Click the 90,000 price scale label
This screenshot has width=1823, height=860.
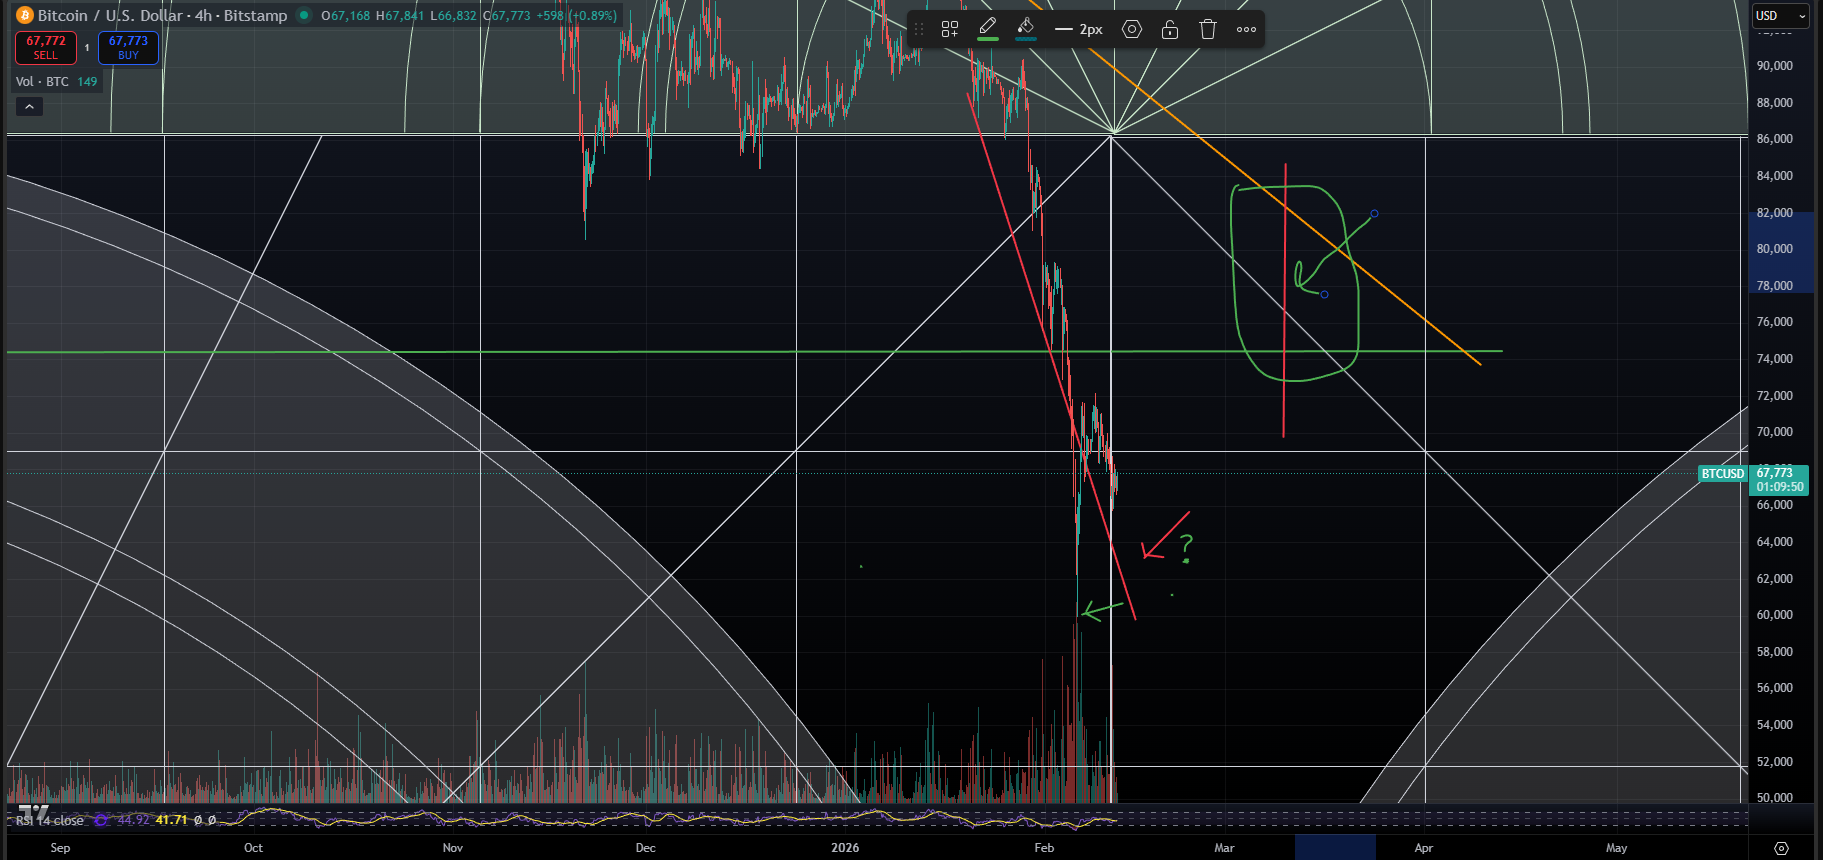coord(1774,65)
